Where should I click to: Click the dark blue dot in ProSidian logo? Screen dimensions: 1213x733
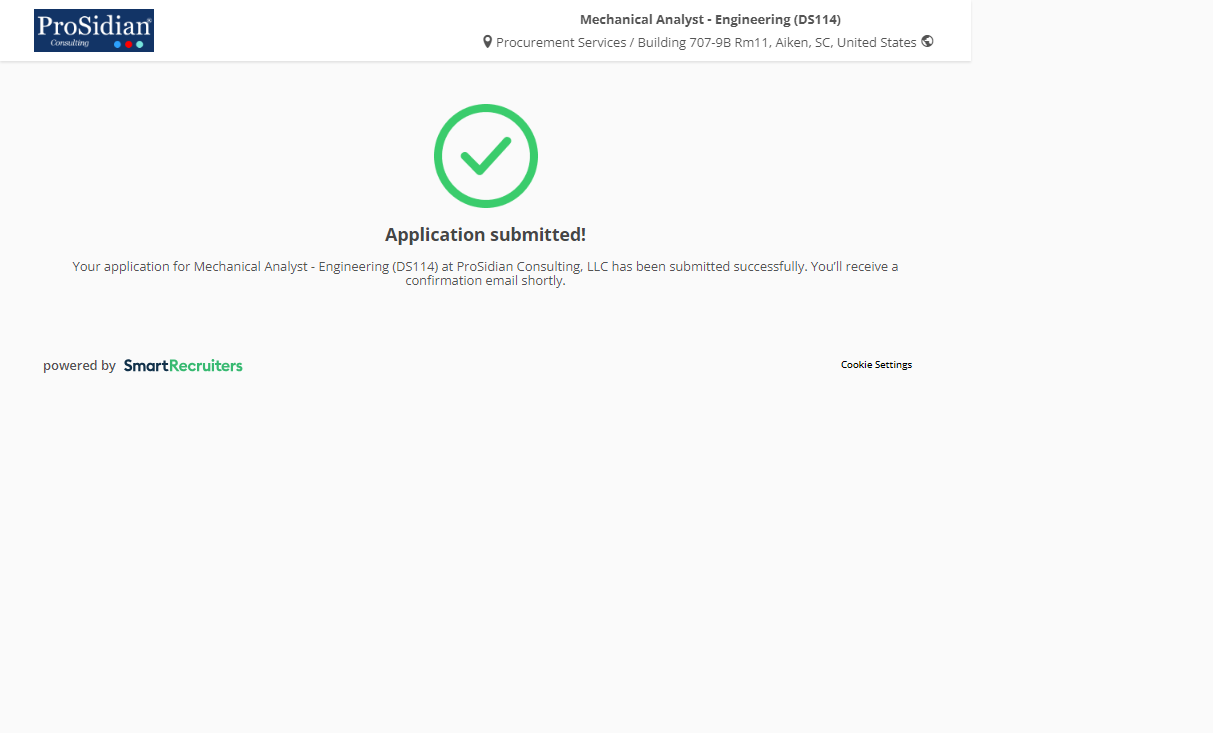point(118,44)
